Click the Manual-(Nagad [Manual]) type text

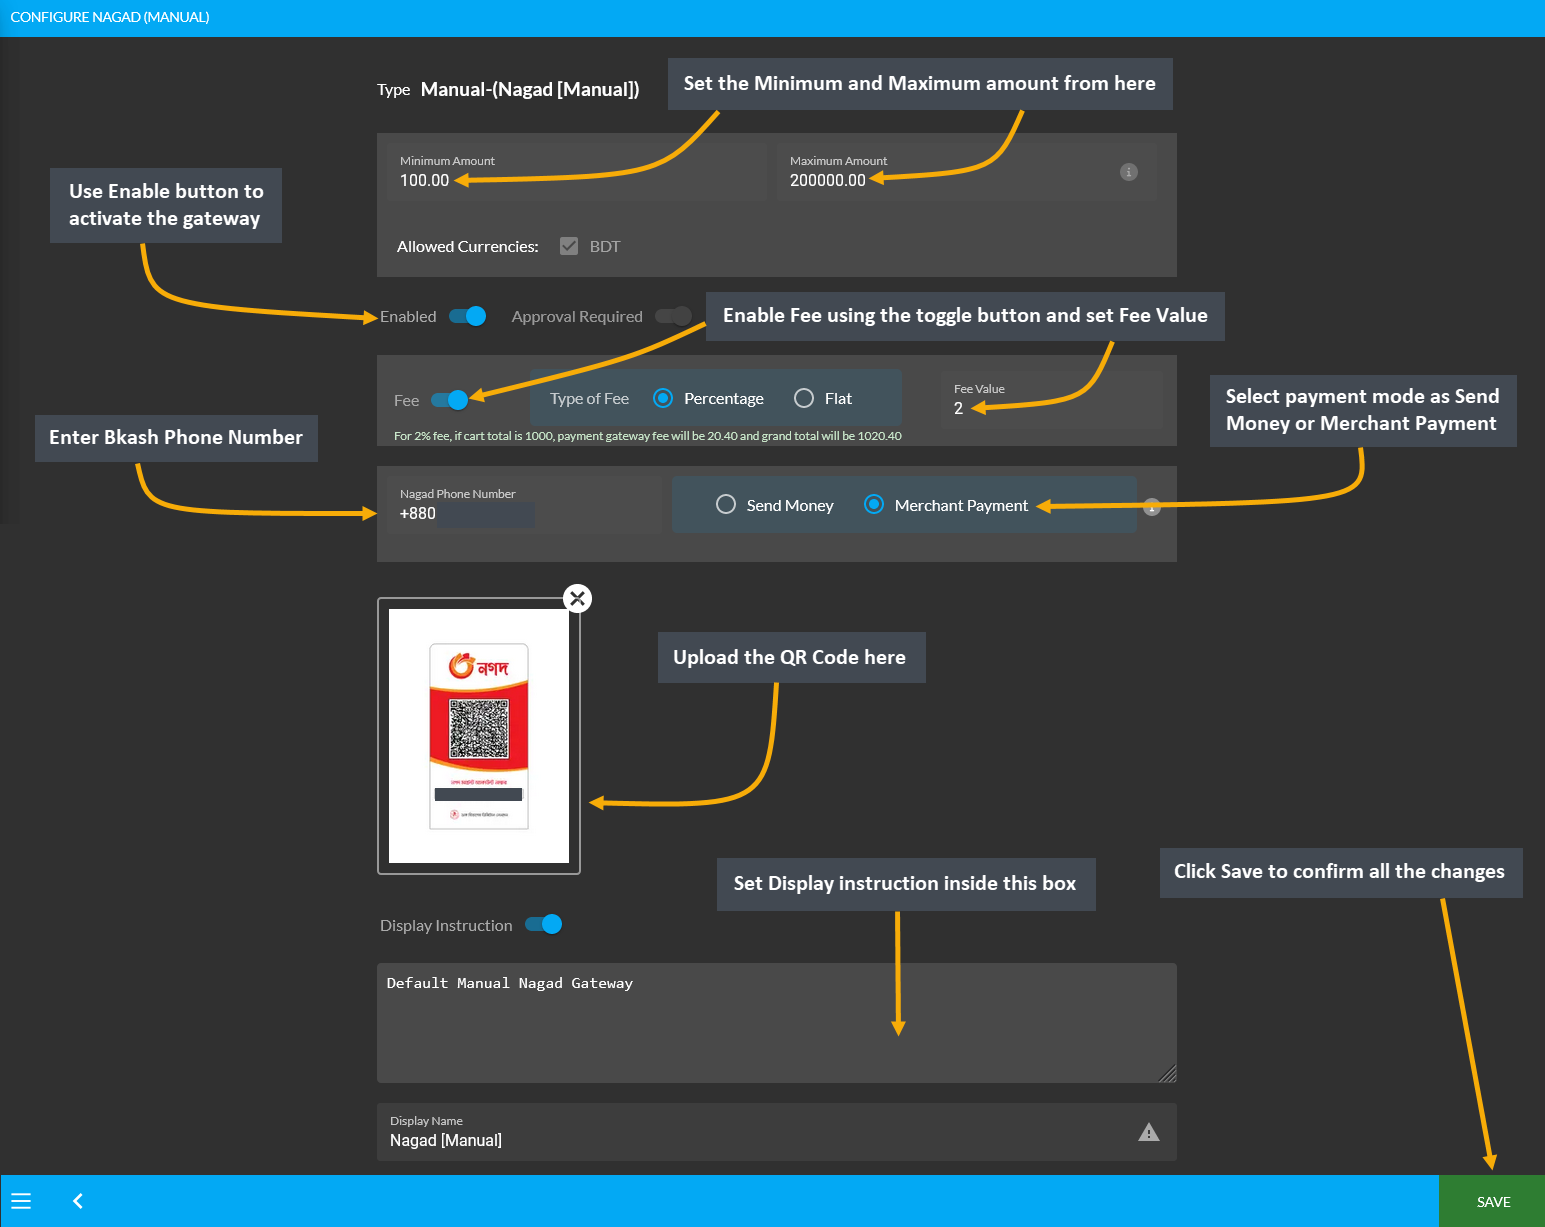pyautogui.click(x=530, y=89)
